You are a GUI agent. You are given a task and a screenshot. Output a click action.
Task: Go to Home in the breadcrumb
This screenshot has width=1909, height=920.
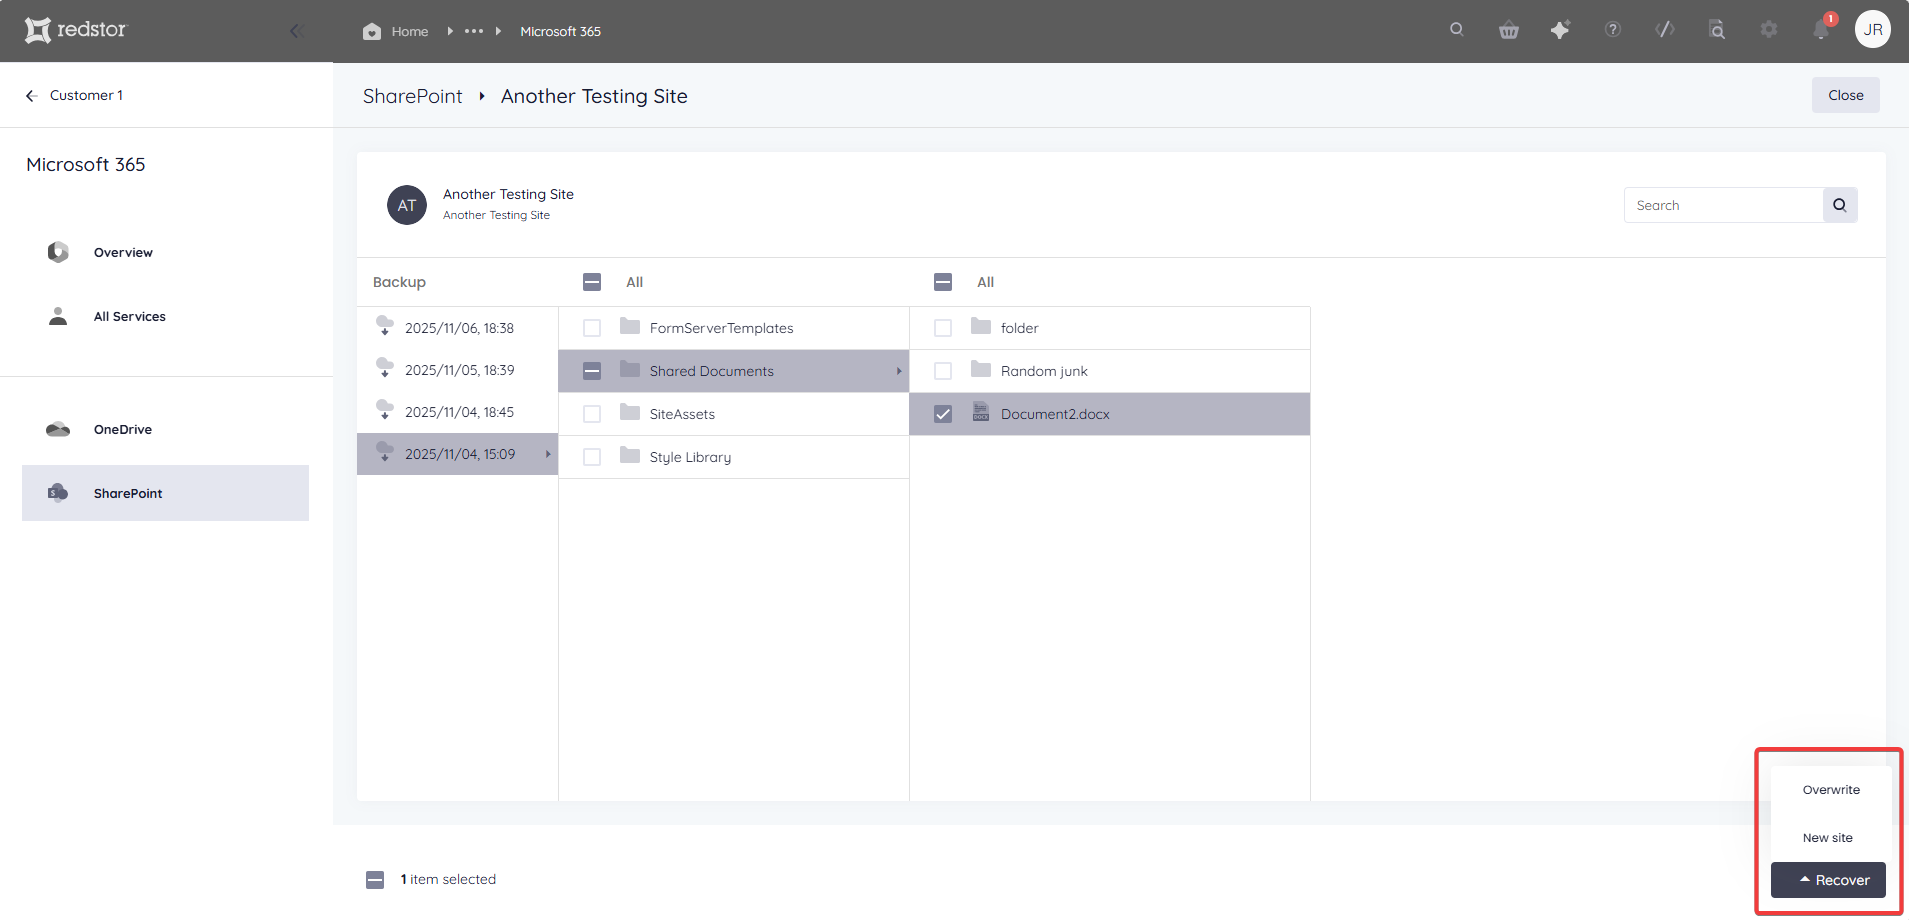click(410, 32)
